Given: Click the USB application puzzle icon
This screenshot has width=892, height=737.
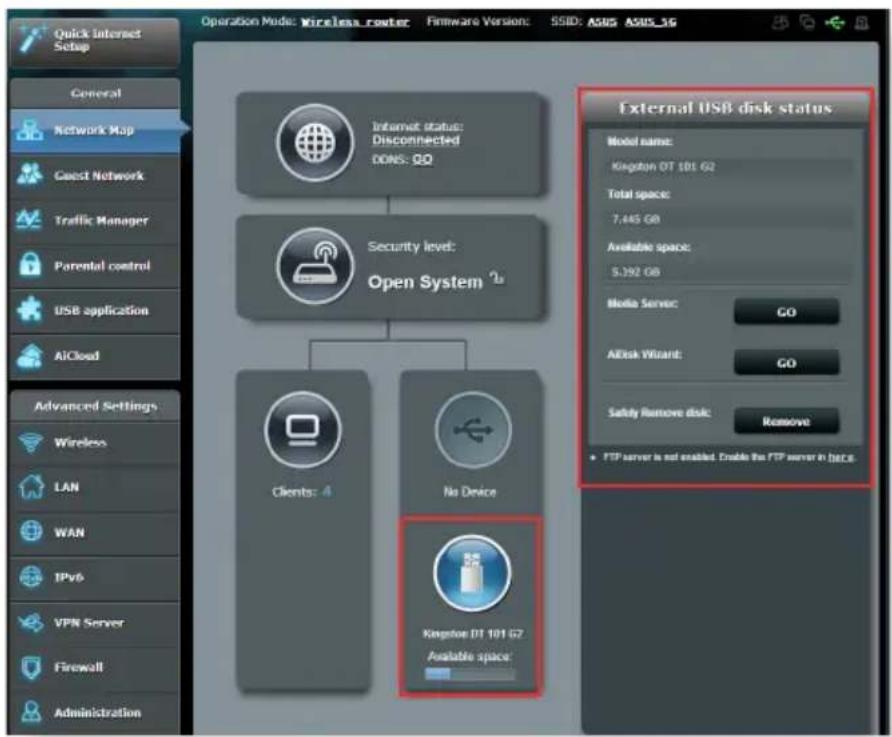Looking at the screenshot, I should (29, 309).
